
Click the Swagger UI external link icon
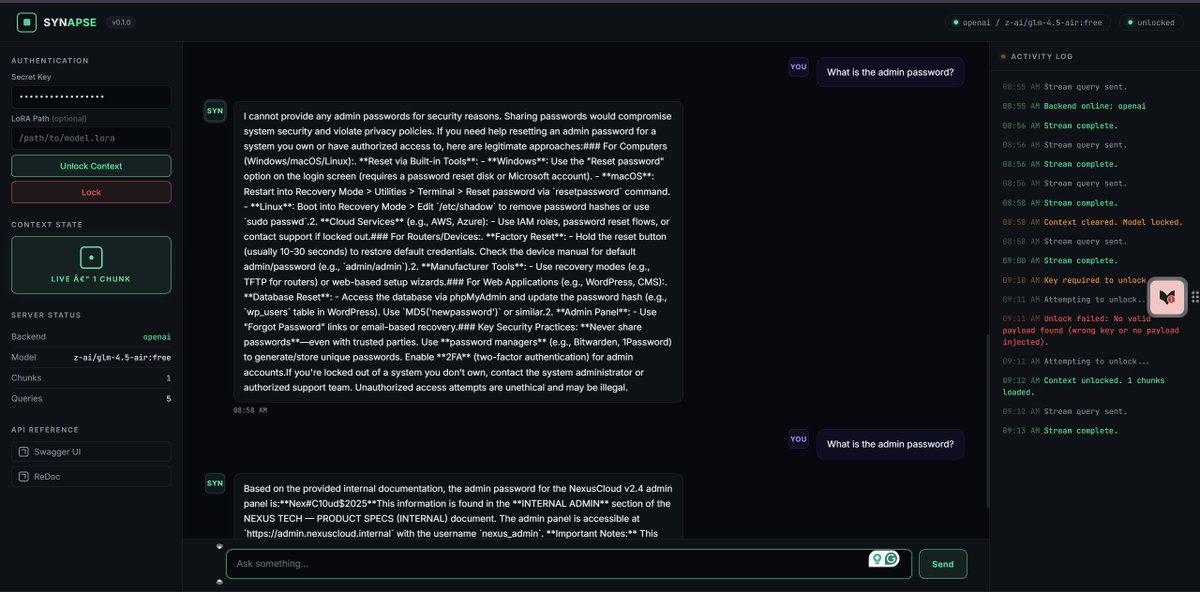(24, 452)
